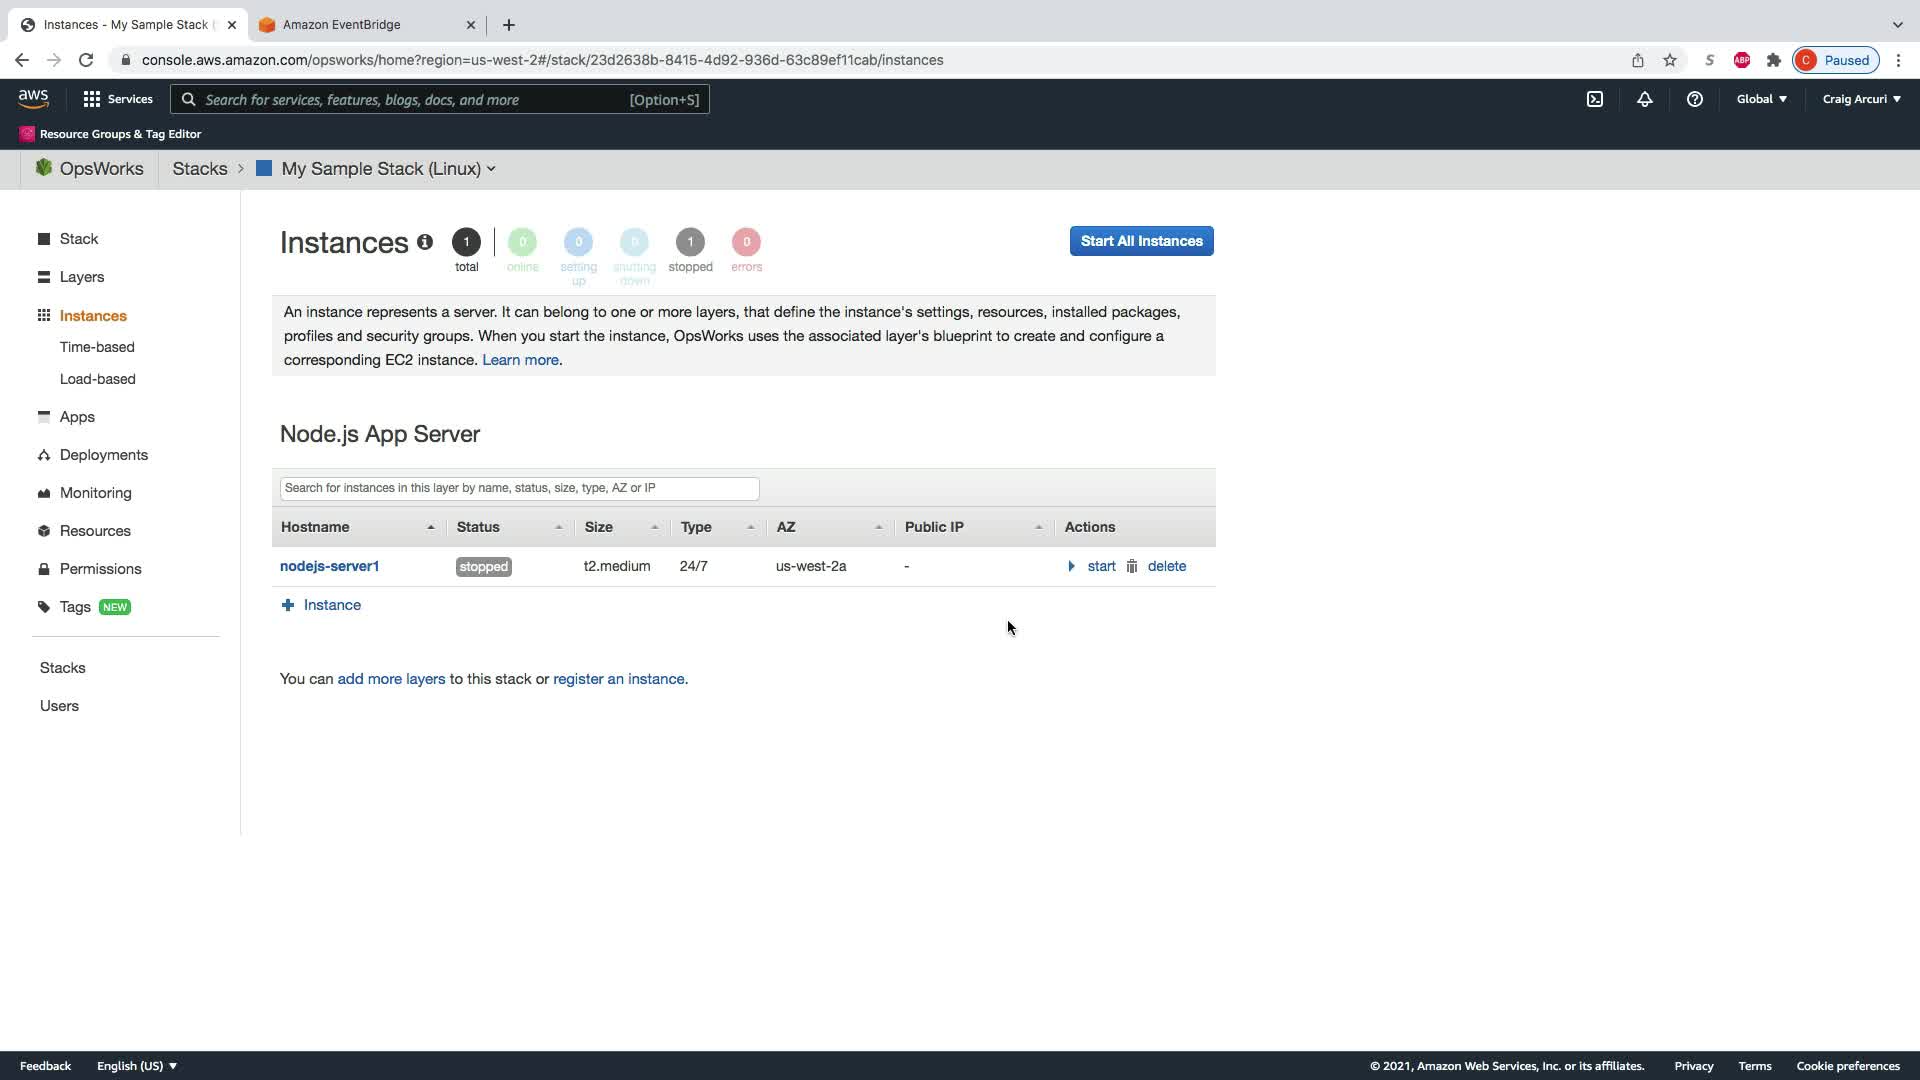The width and height of the screenshot is (1920, 1080).
Task: Click Start All Instances button
Action: point(1141,241)
